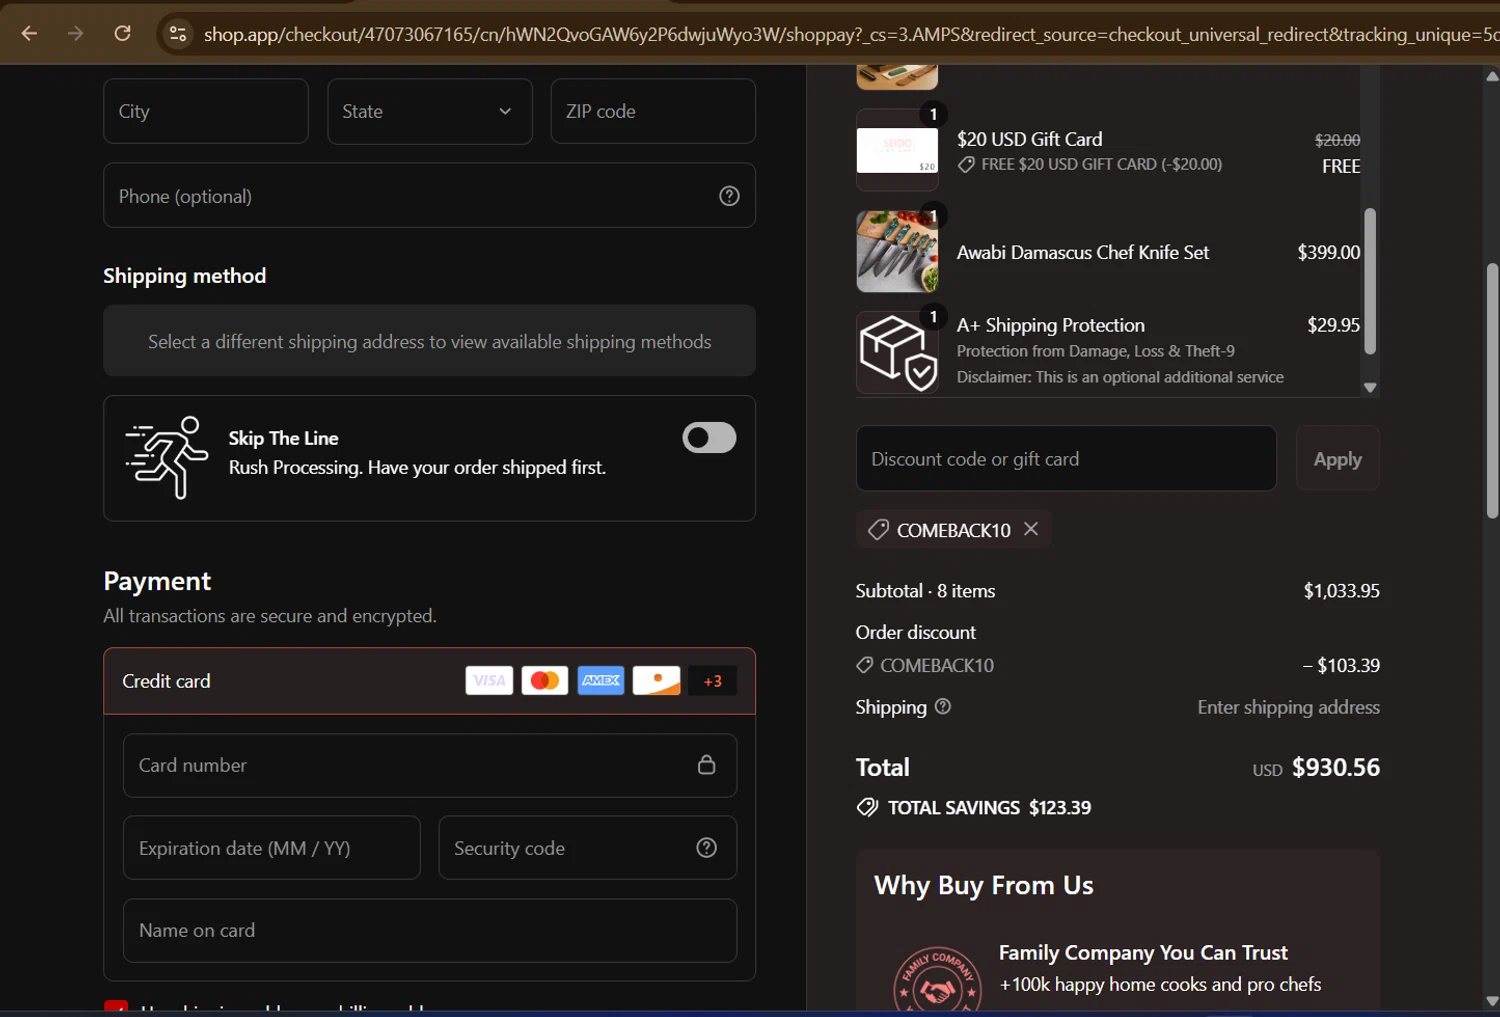This screenshot has width=1500, height=1017.
Task: Click the Phone (optional) field
Action: click(x=429, y=195)
